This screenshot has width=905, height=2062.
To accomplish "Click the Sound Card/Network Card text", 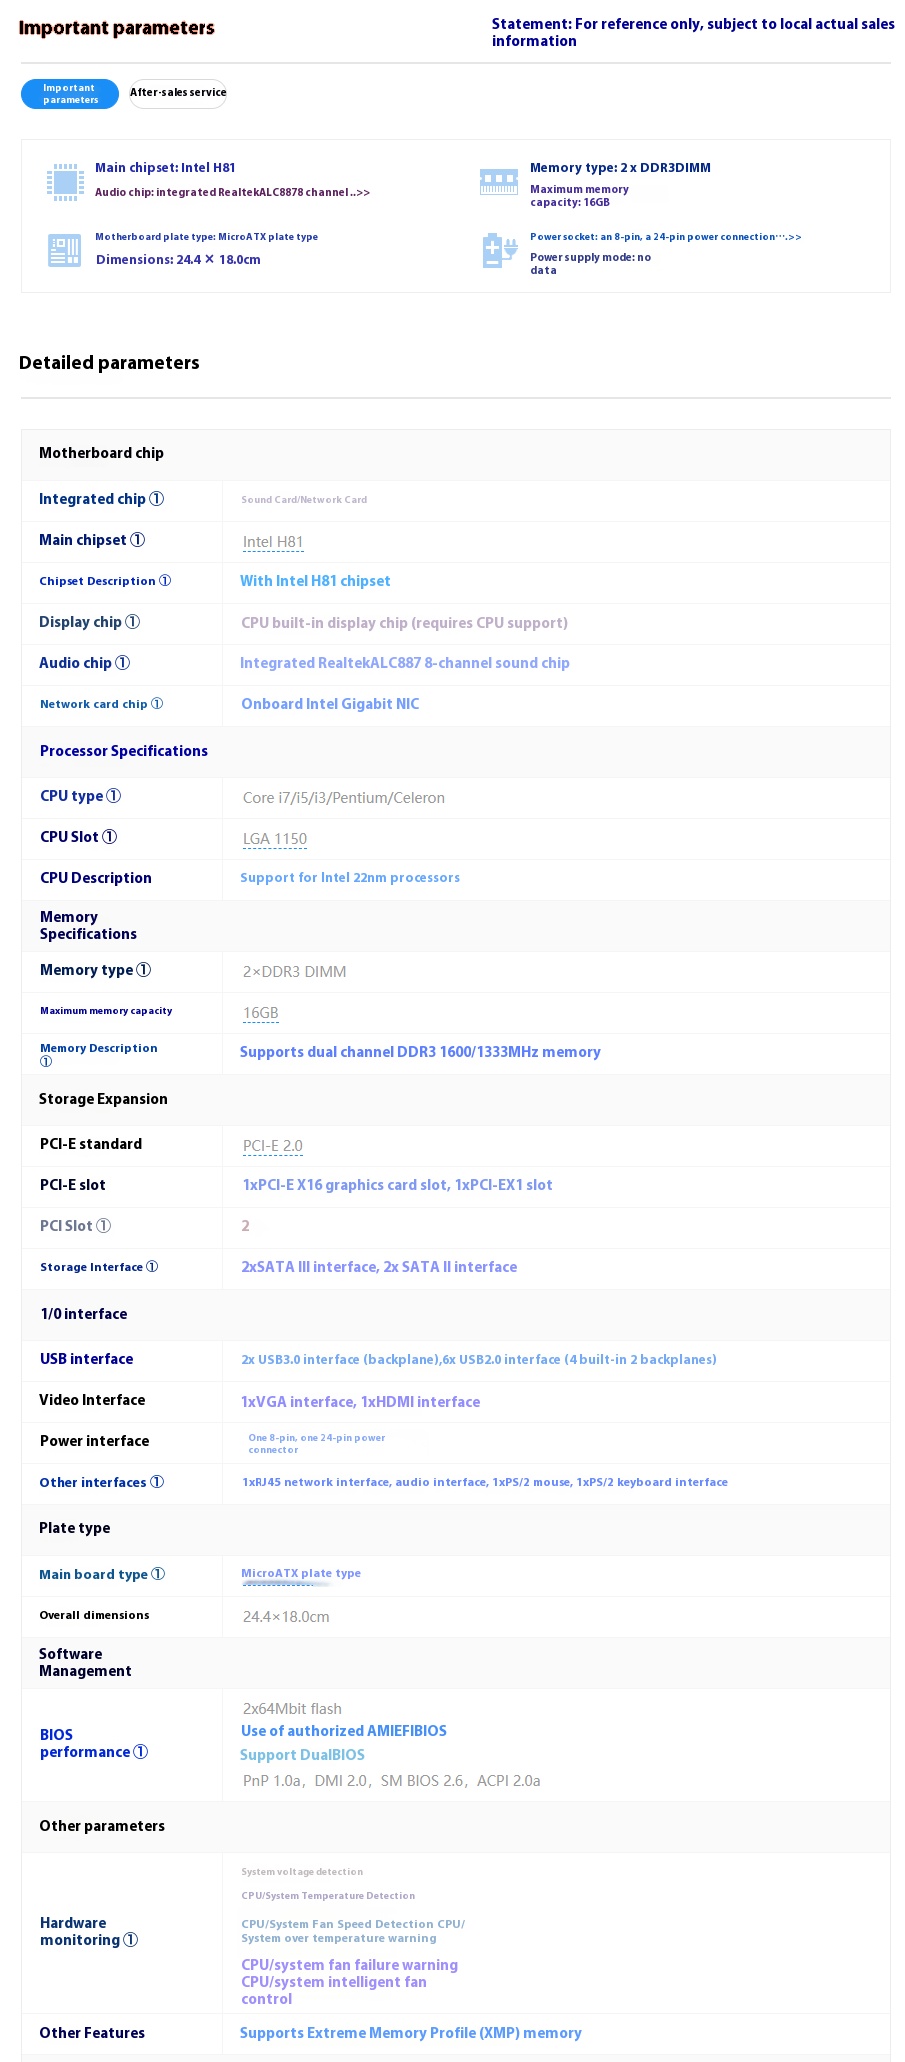I will (x=304, y=500).
